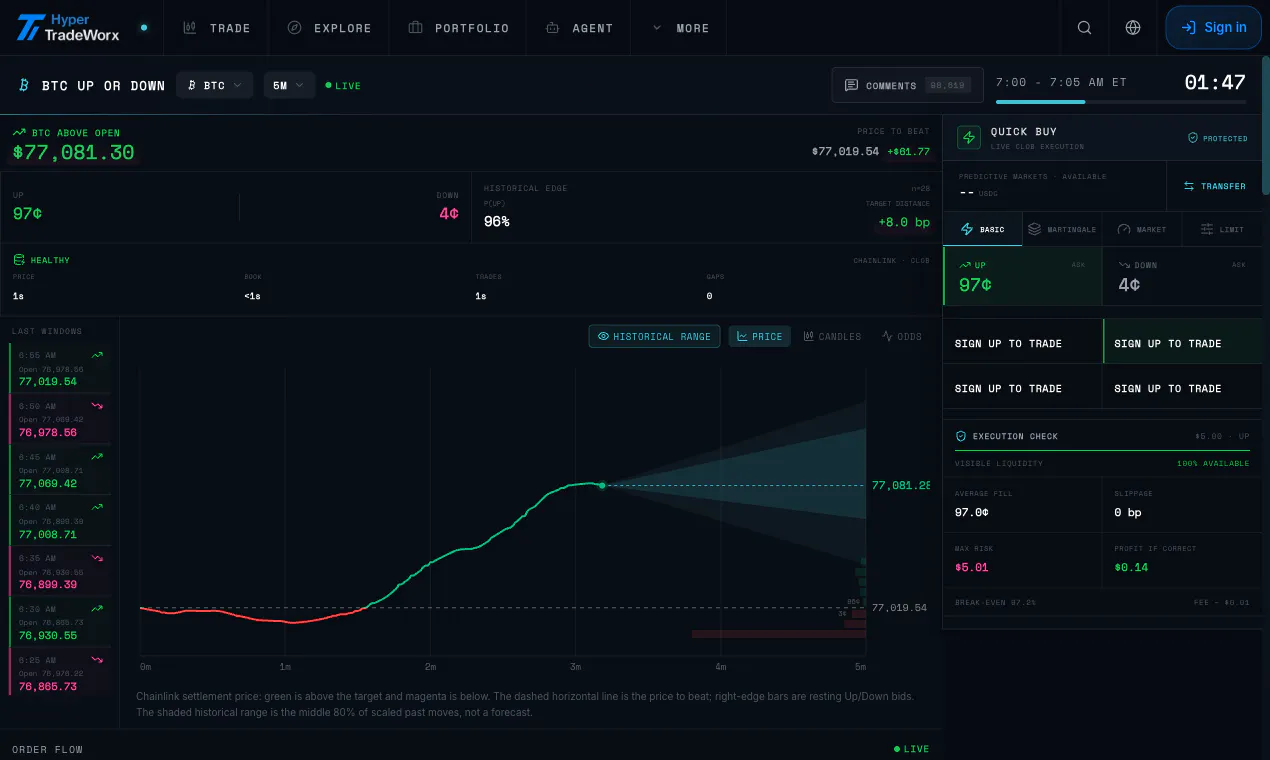Select the 6:30 AM window entry

(x=60, y=622)
